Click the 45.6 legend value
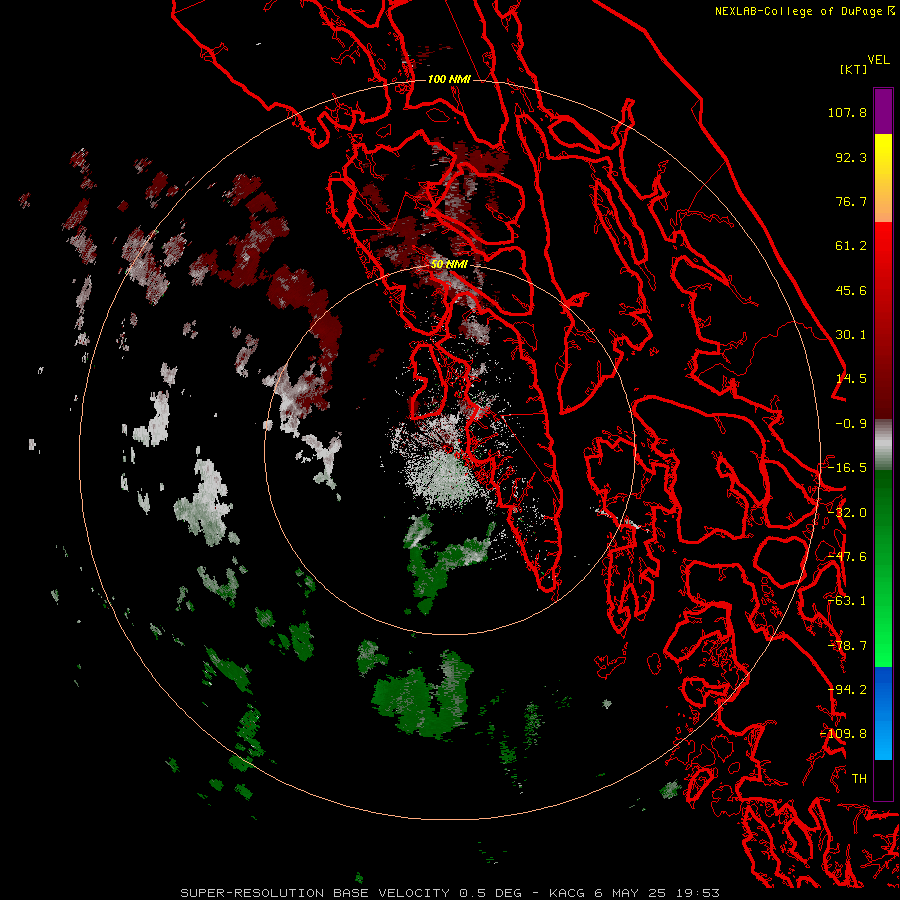Image resolution: width=900 pixels, height=900 pixels. 851,290
